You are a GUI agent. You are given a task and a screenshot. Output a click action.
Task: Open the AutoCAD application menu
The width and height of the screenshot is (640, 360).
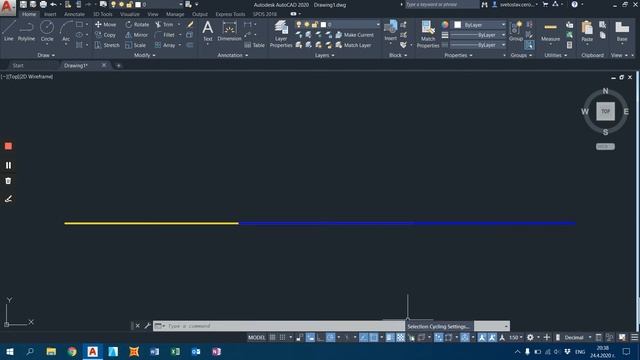(7, 7)
